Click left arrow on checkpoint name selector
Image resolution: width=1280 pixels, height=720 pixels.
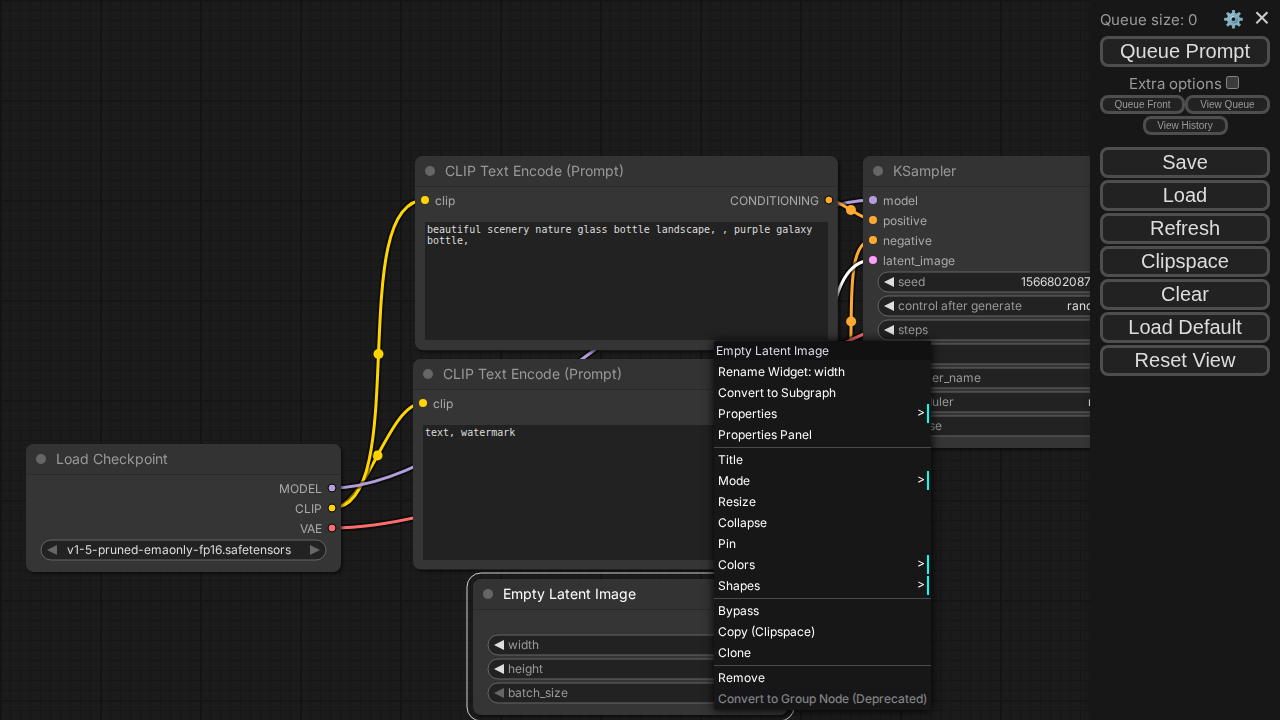(51, 550)
